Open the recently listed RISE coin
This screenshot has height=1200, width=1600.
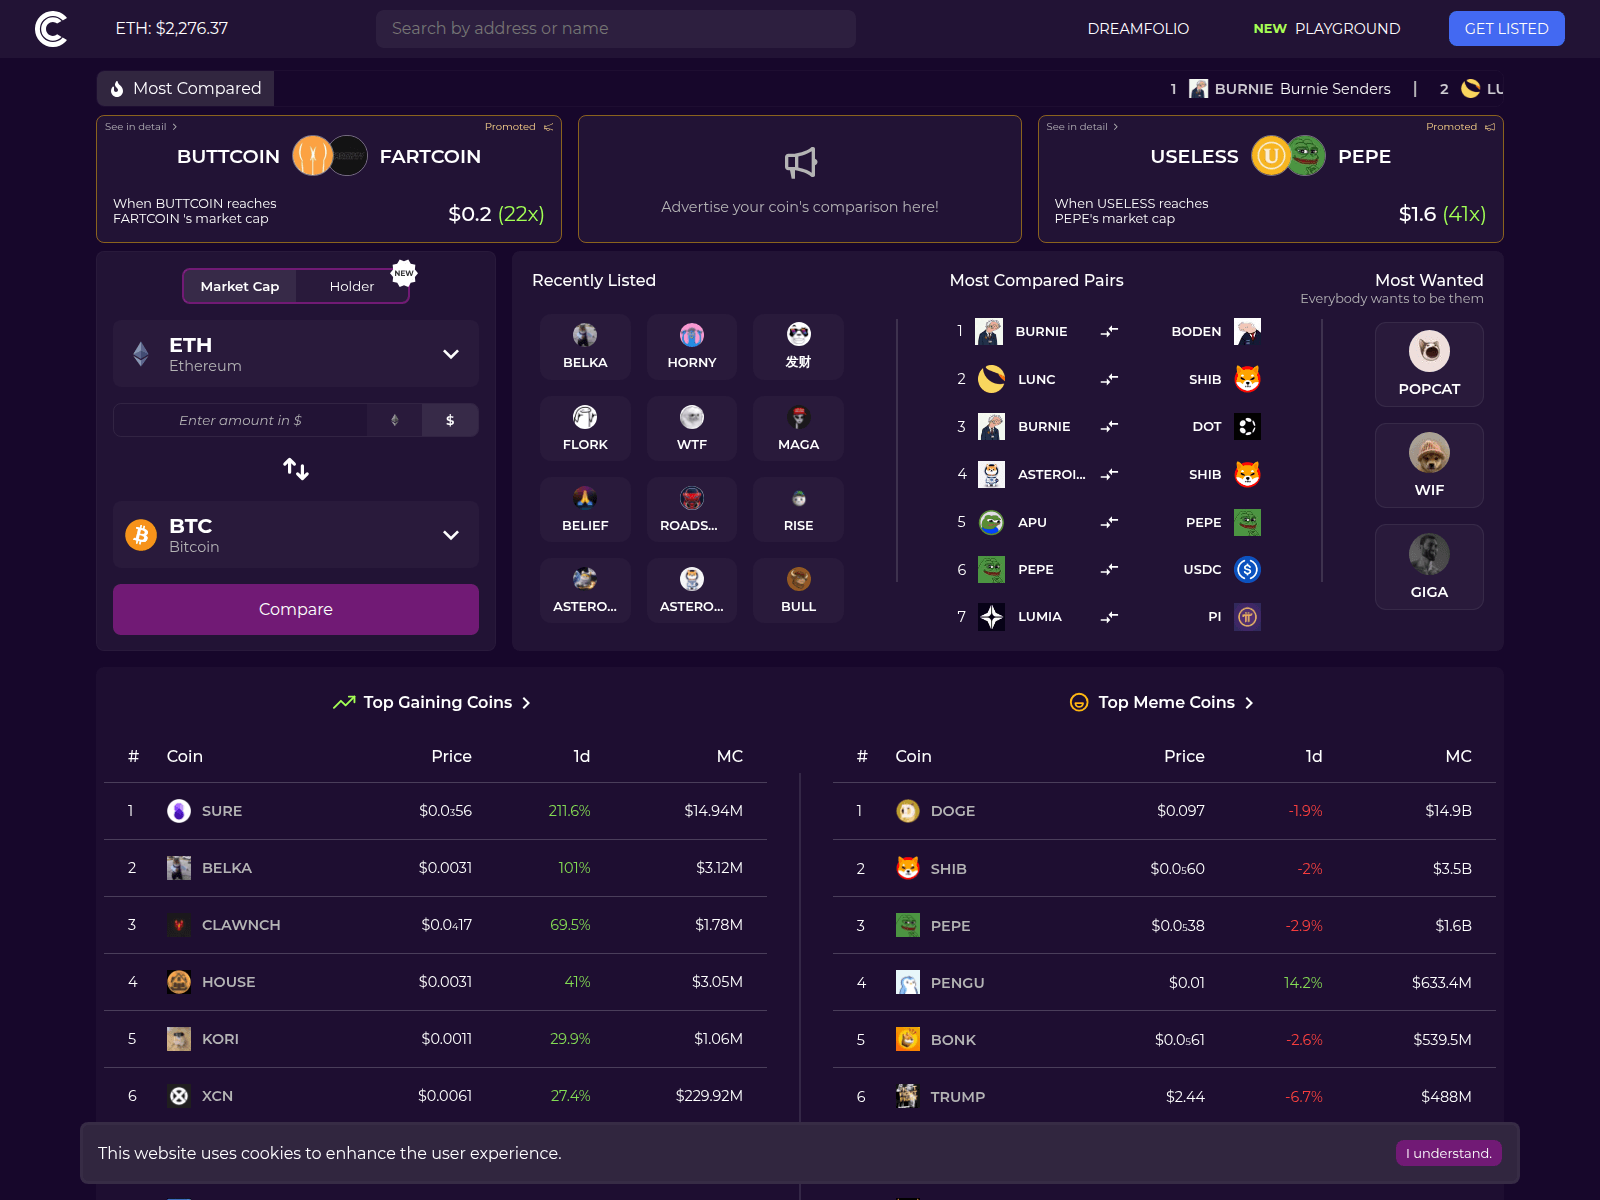click(798, 510)
